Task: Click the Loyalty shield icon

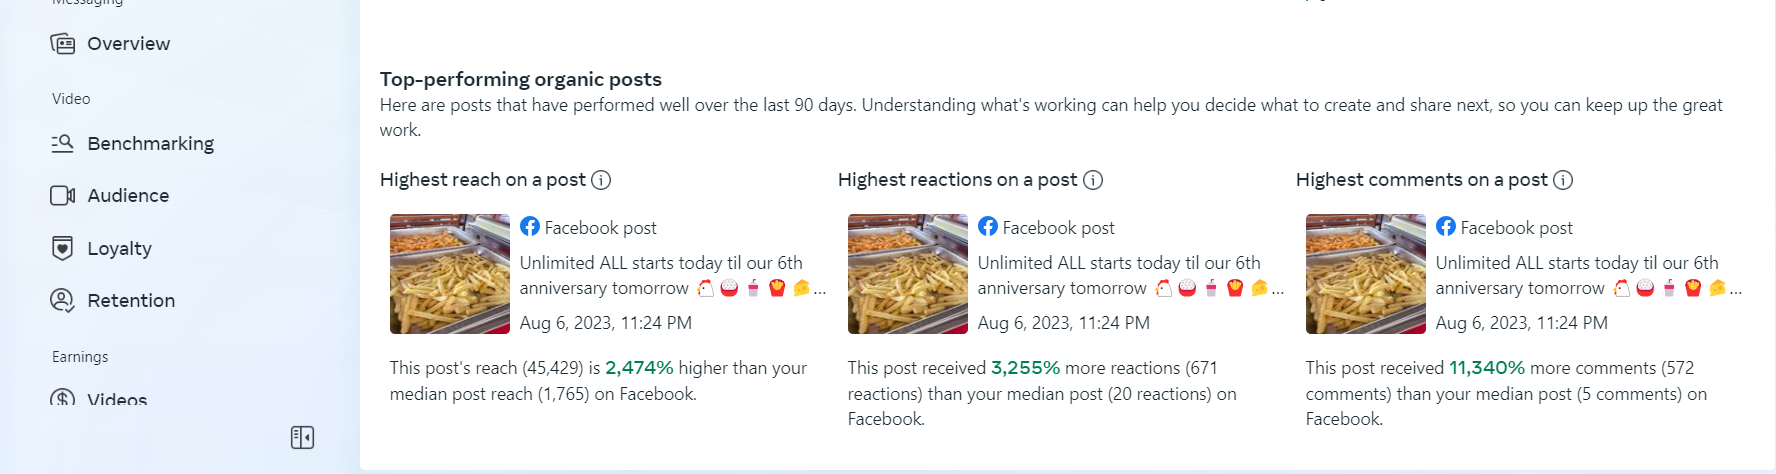Action: [62, 248]
